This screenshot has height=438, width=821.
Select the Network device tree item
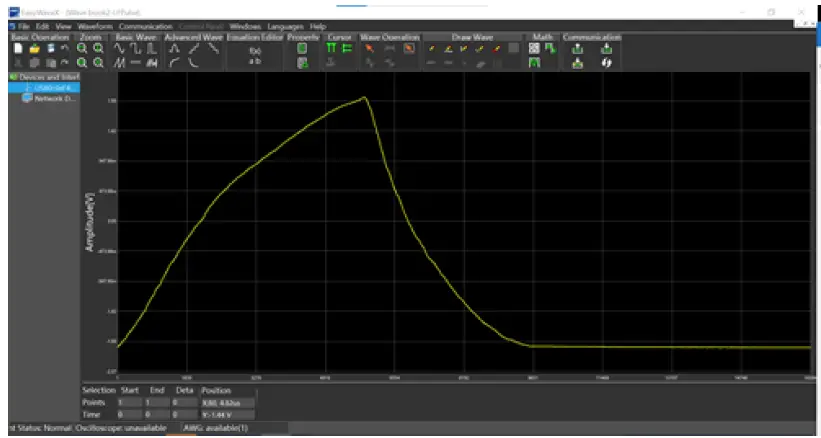51,98
